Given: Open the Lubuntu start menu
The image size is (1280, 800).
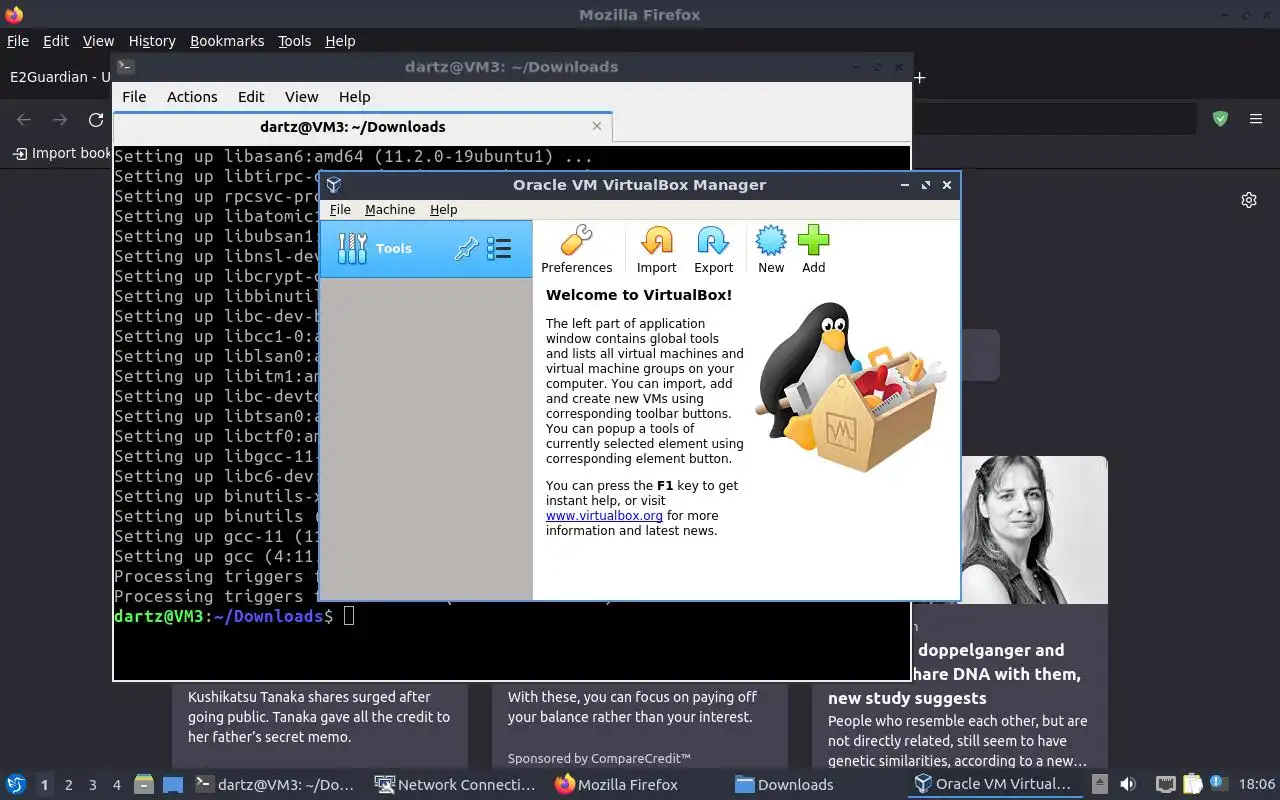Looking at the screenshot, I should pos(16,785).
